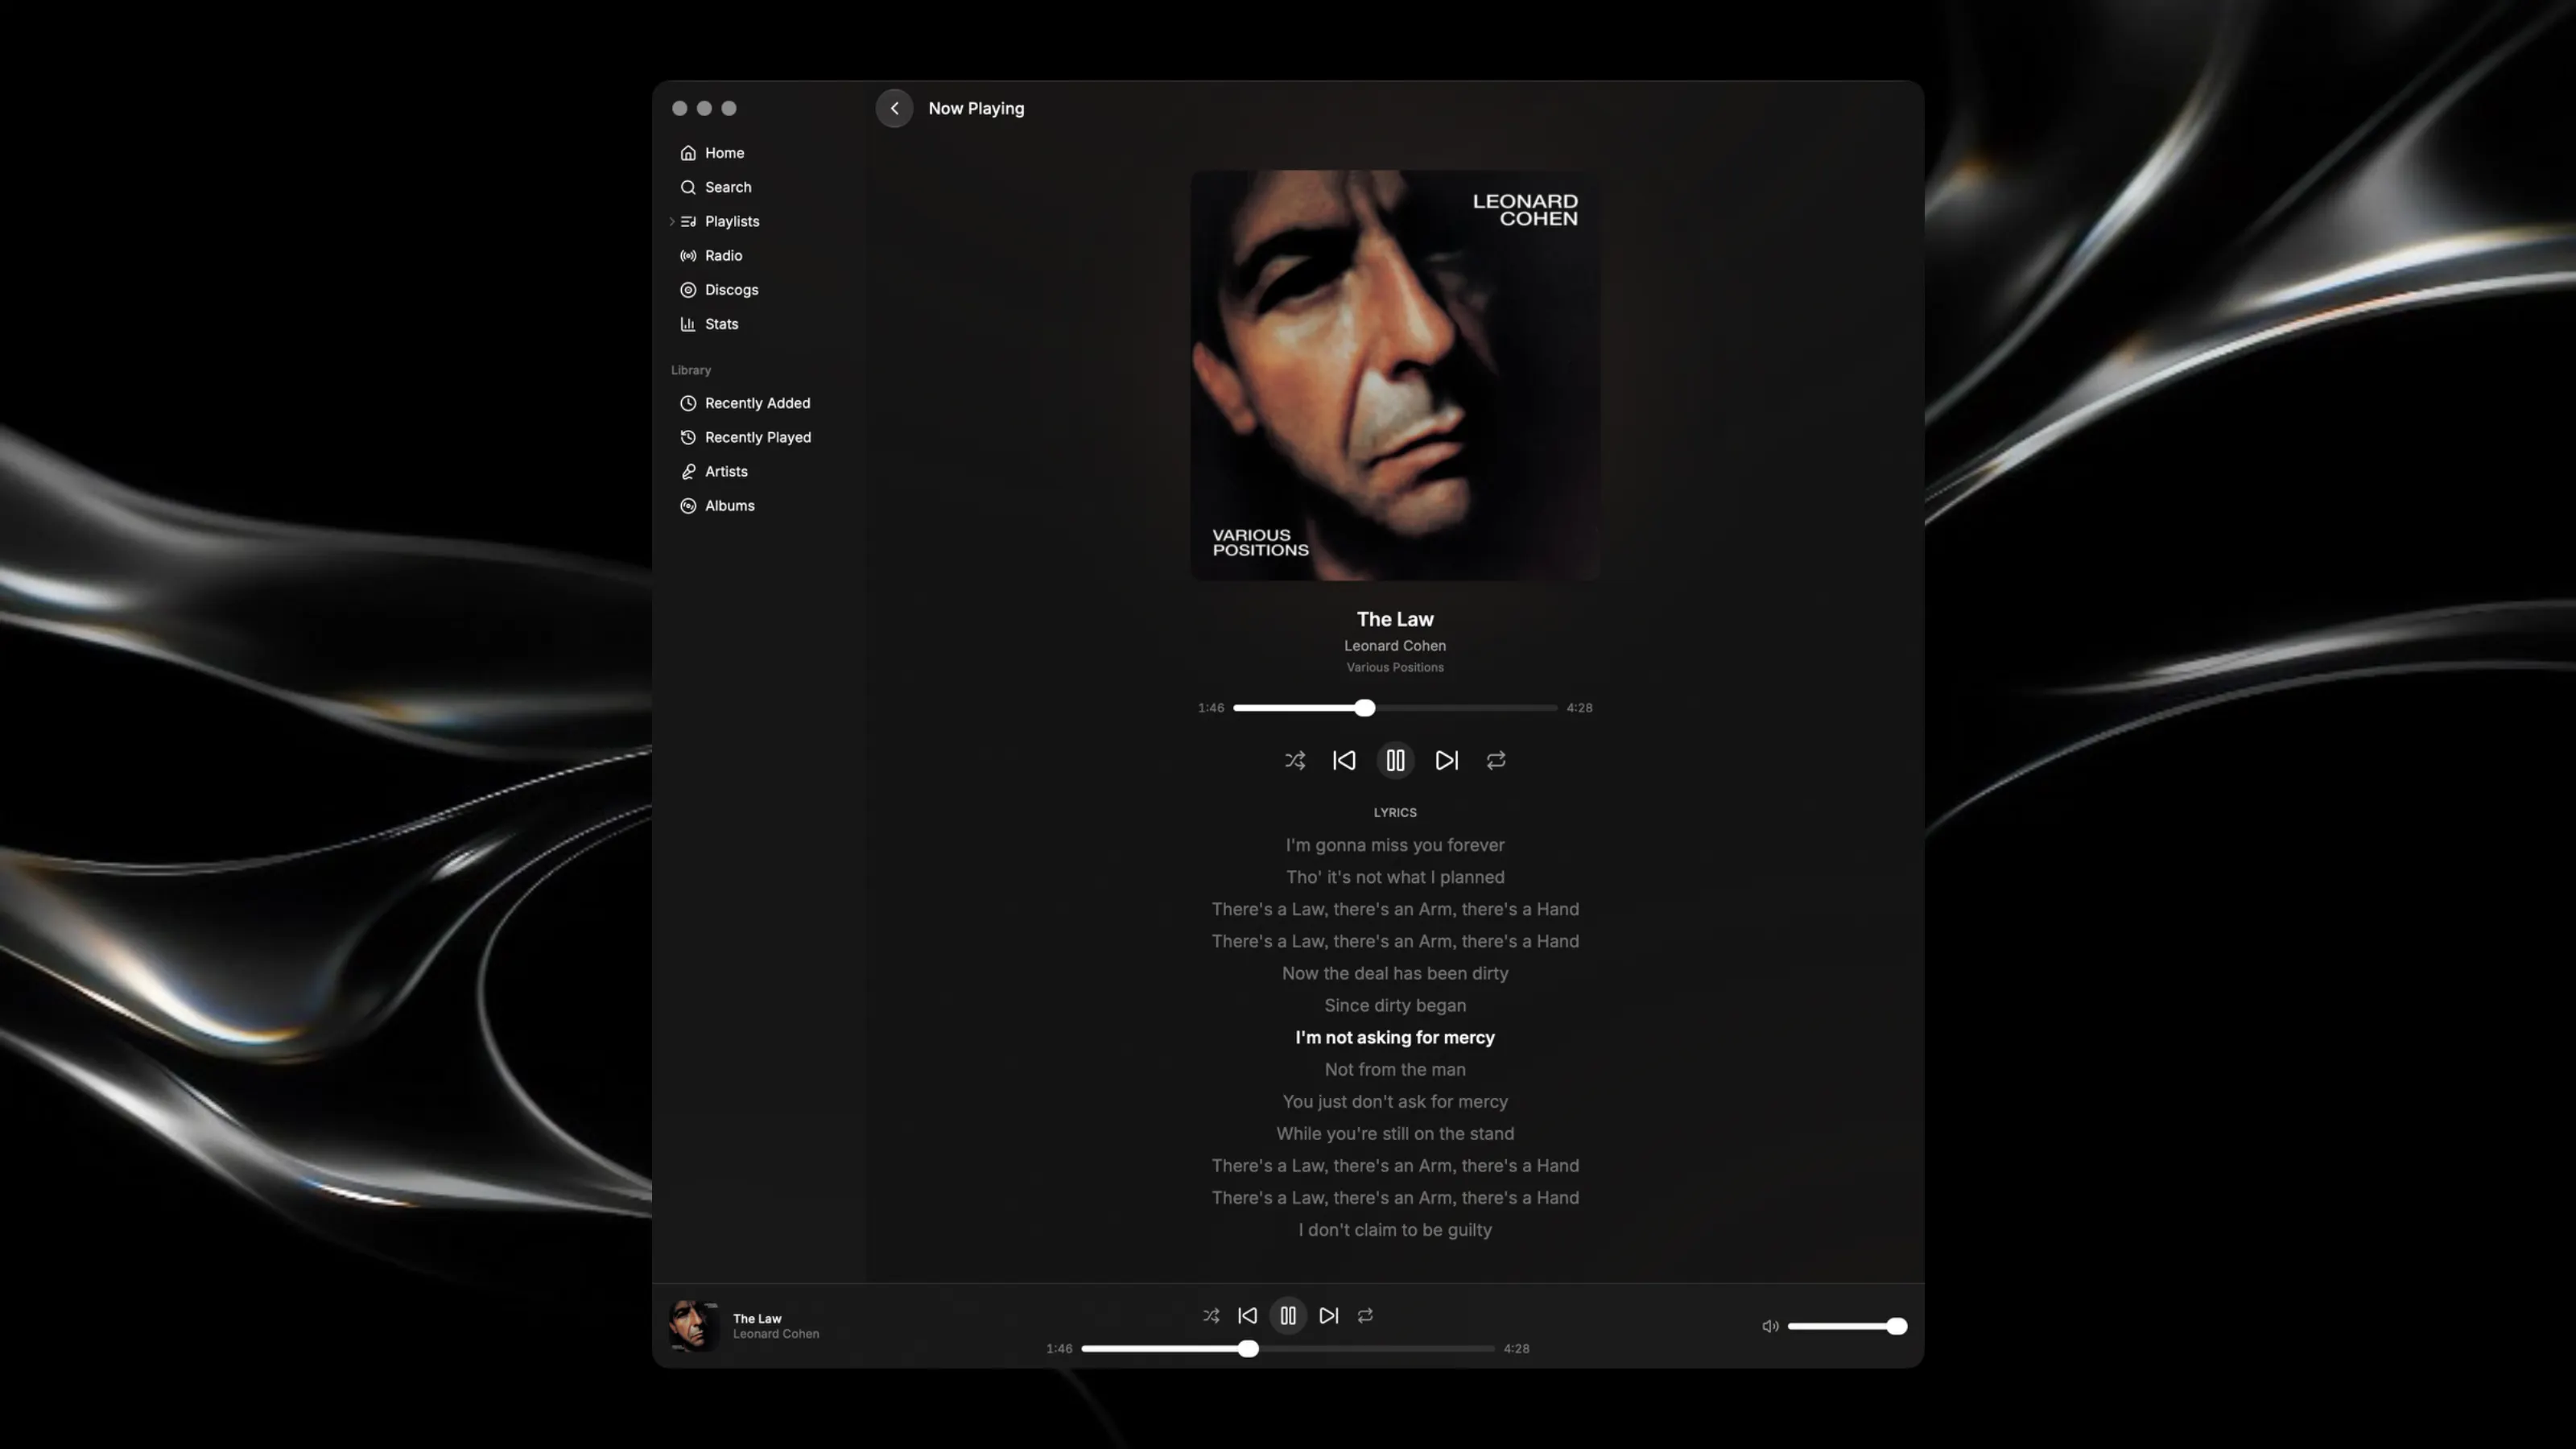Image resolution: width=2576 pixels, height=1449 pixels.
Task: Skip to previous track in Now Playing controls
Action: [1344, 761]
